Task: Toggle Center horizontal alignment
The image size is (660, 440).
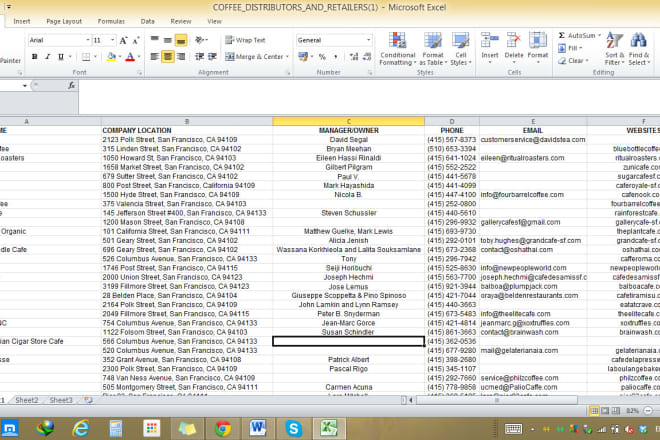Action: click(168, 56)
